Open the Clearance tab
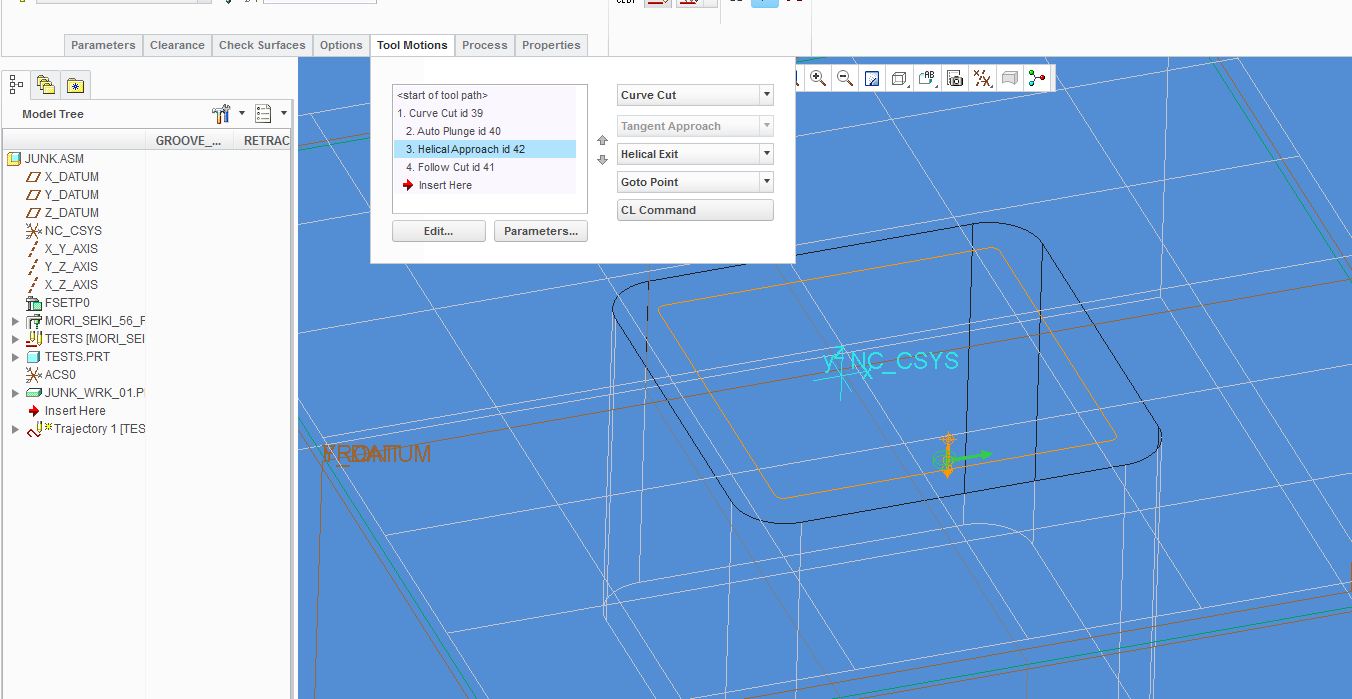1352x699 pixels. pos(177,45)
